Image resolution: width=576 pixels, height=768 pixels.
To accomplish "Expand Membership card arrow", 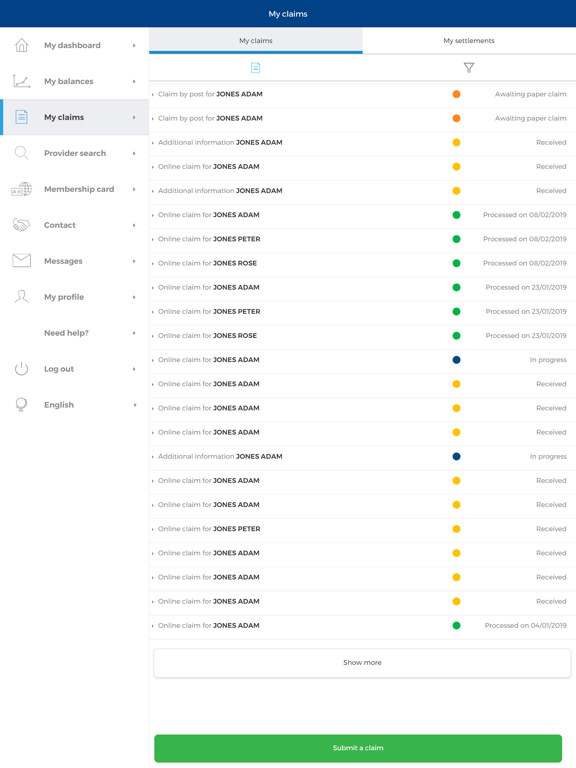I will pyautogui.click(x=134, y=189).
